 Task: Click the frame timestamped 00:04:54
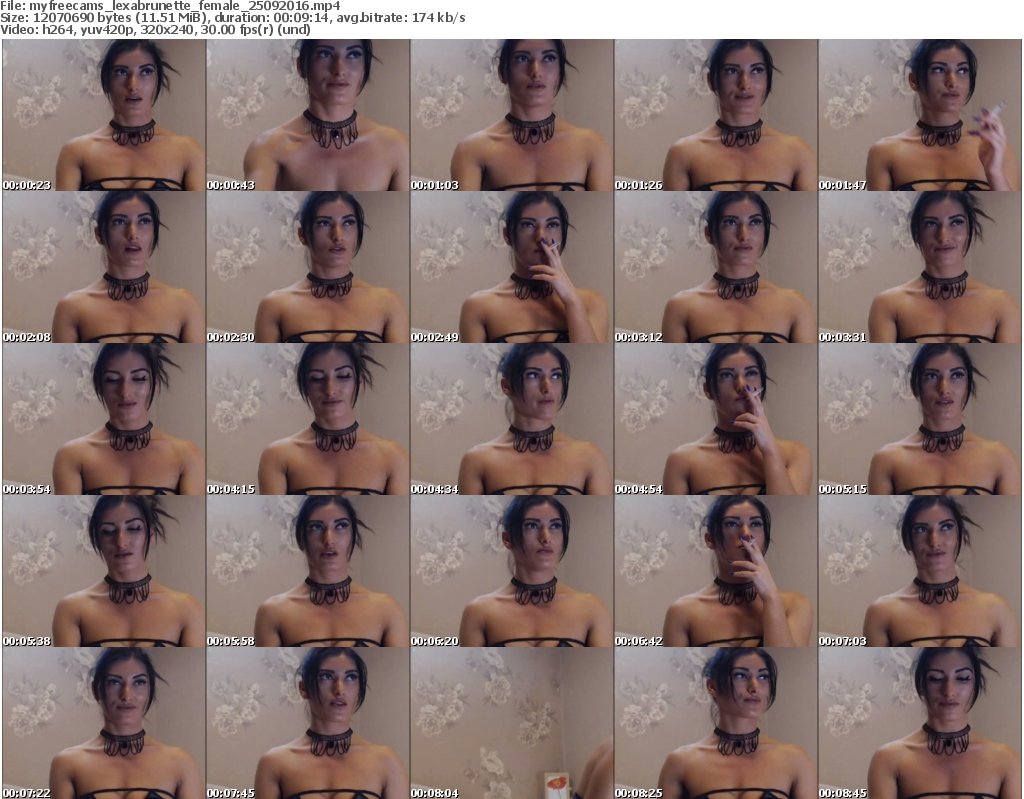pyautogui.click(x=716, y=419)
